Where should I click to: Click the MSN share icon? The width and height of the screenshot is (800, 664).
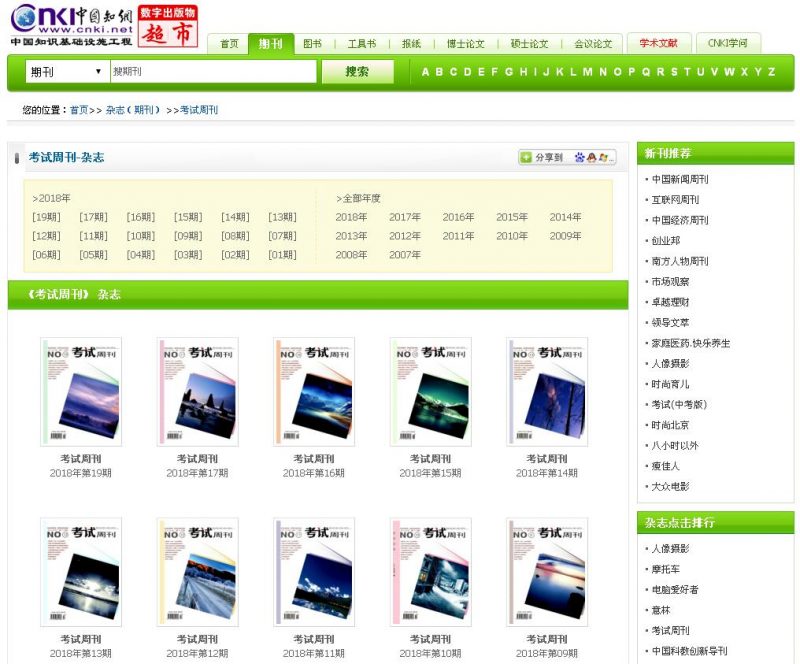point(605,156)
